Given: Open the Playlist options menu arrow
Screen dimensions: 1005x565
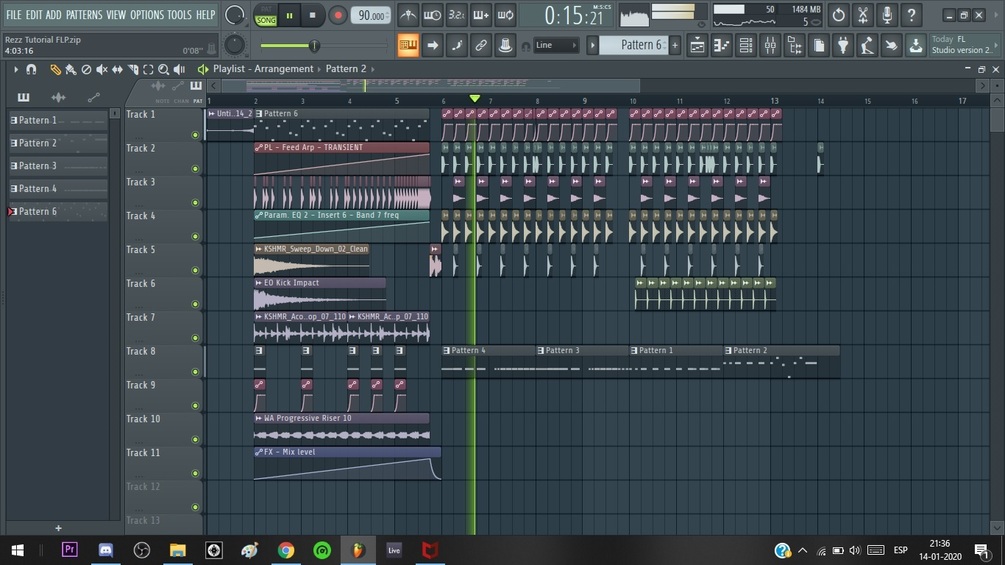Looking at the screenshot, I should 16,69.
